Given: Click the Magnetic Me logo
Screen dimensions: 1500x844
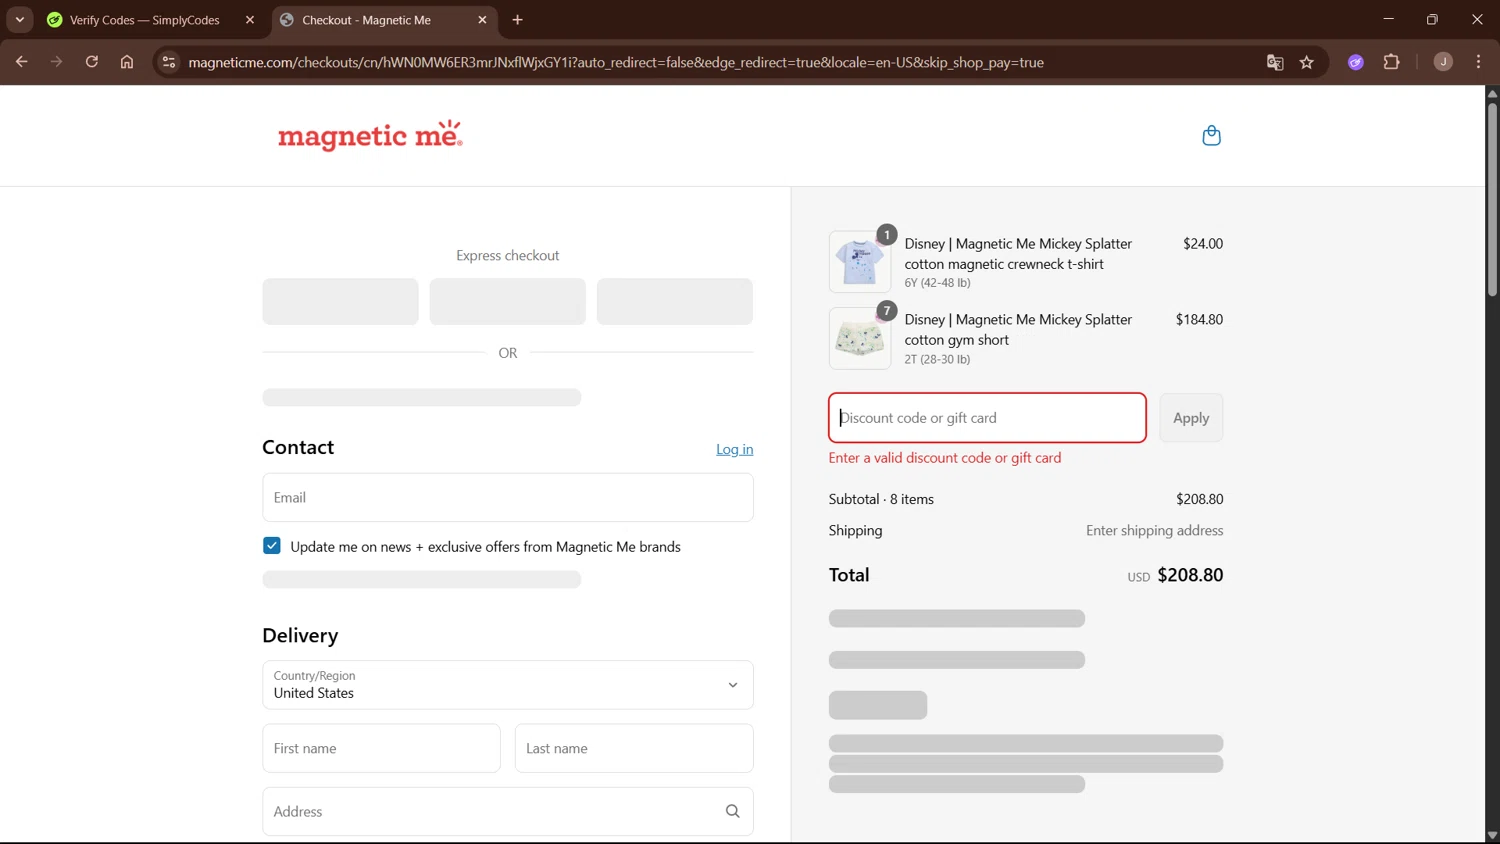Looking at the screenshot, I should click(x=370, y=135).
